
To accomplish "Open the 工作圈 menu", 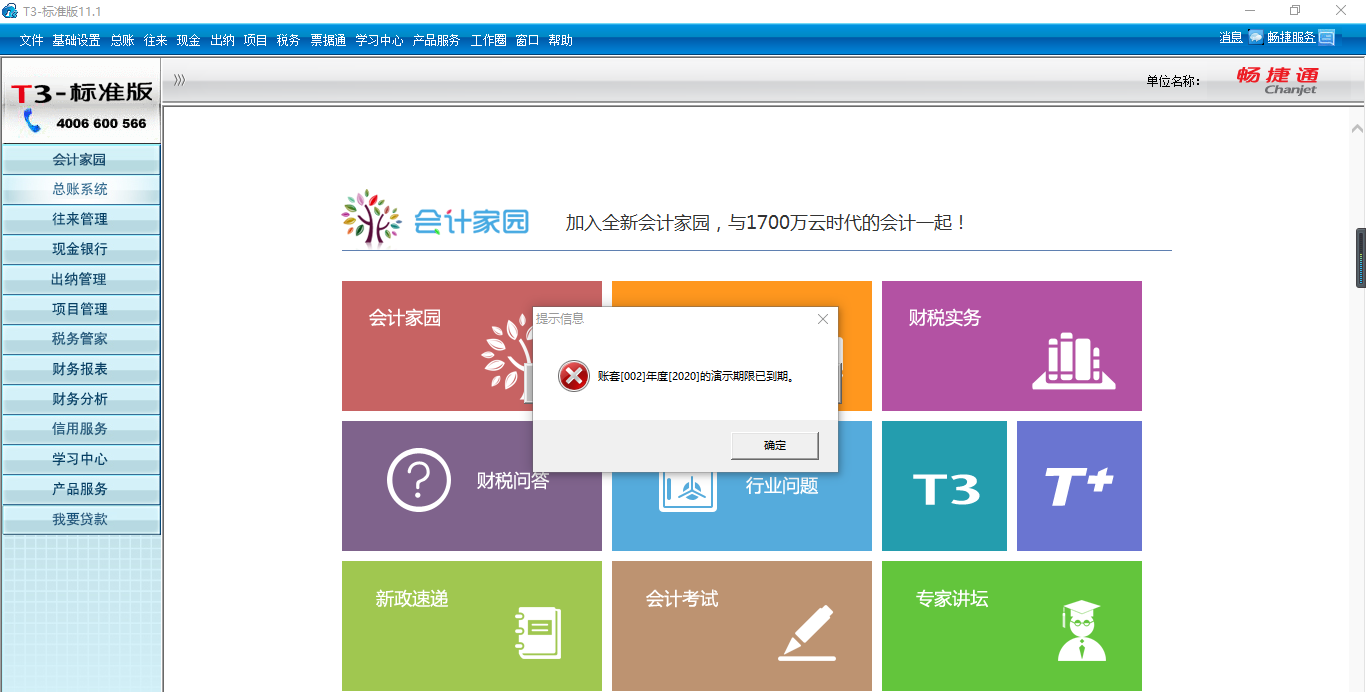I will tap(488, 40).
